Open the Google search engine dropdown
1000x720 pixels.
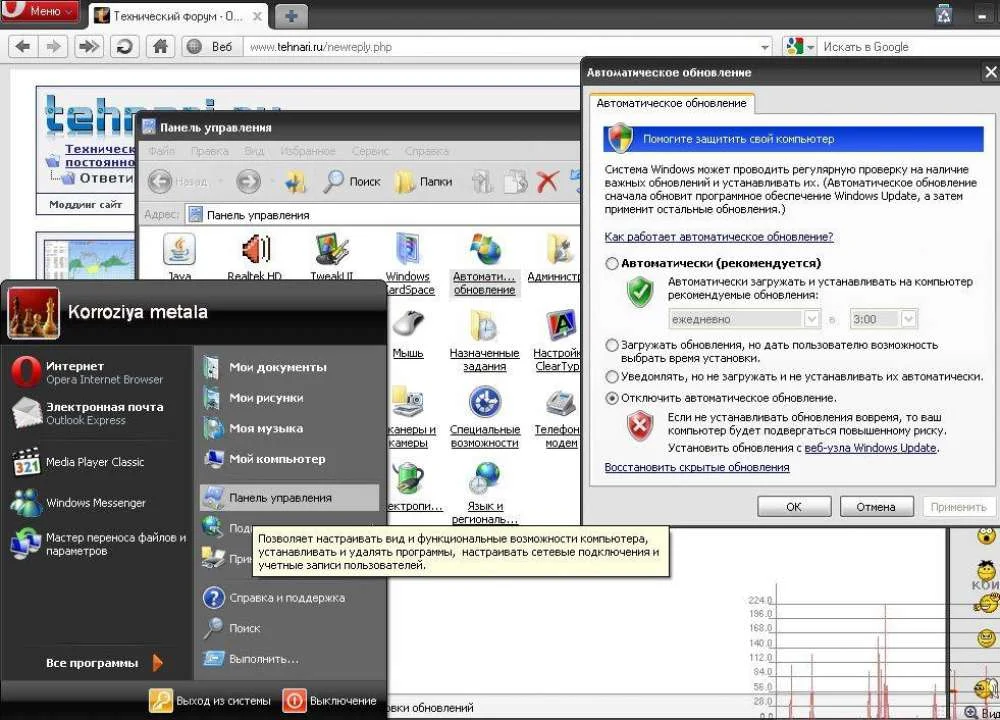tap(800, 47)
